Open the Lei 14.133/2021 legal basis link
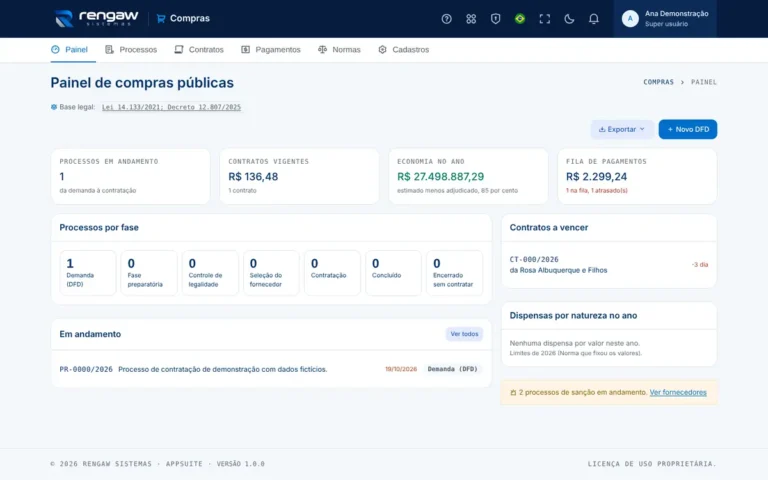The height and width of the screenshot is (480, 768). click(171, 107)
